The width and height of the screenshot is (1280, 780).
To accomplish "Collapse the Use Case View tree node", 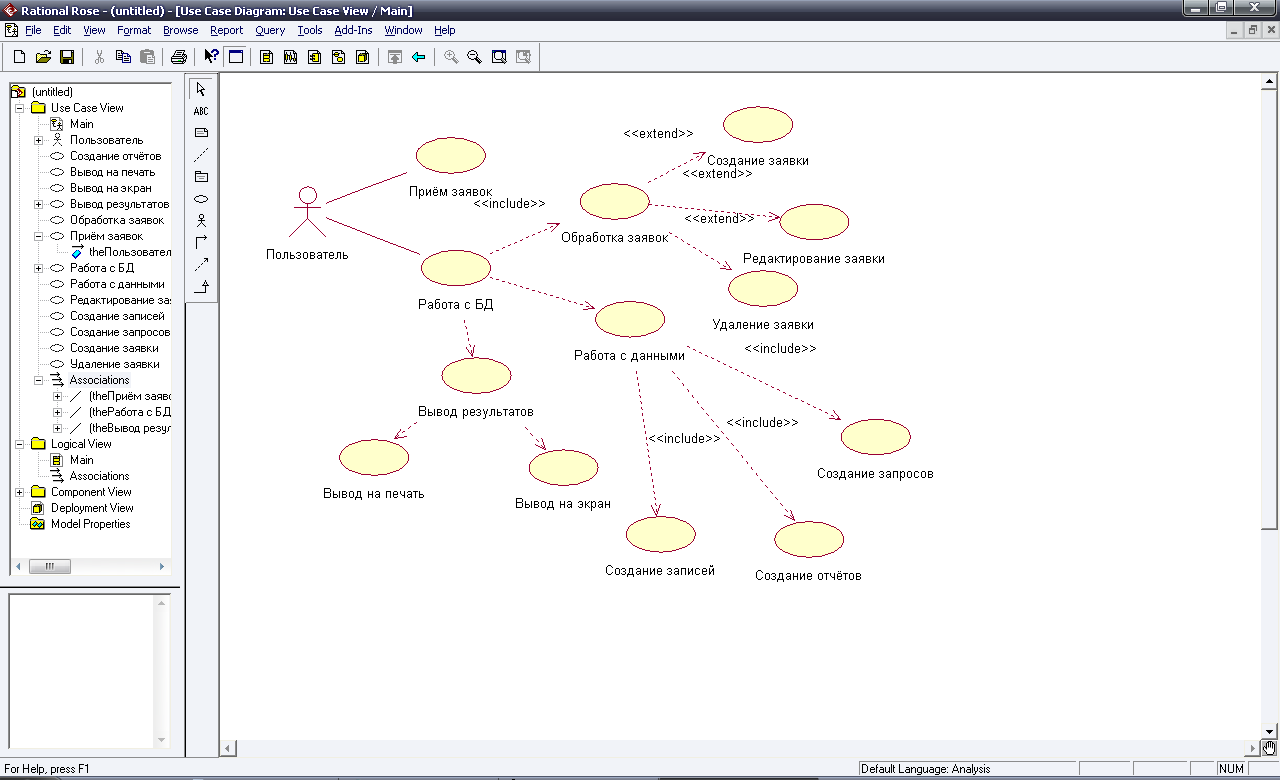I will tap(20, 108).
